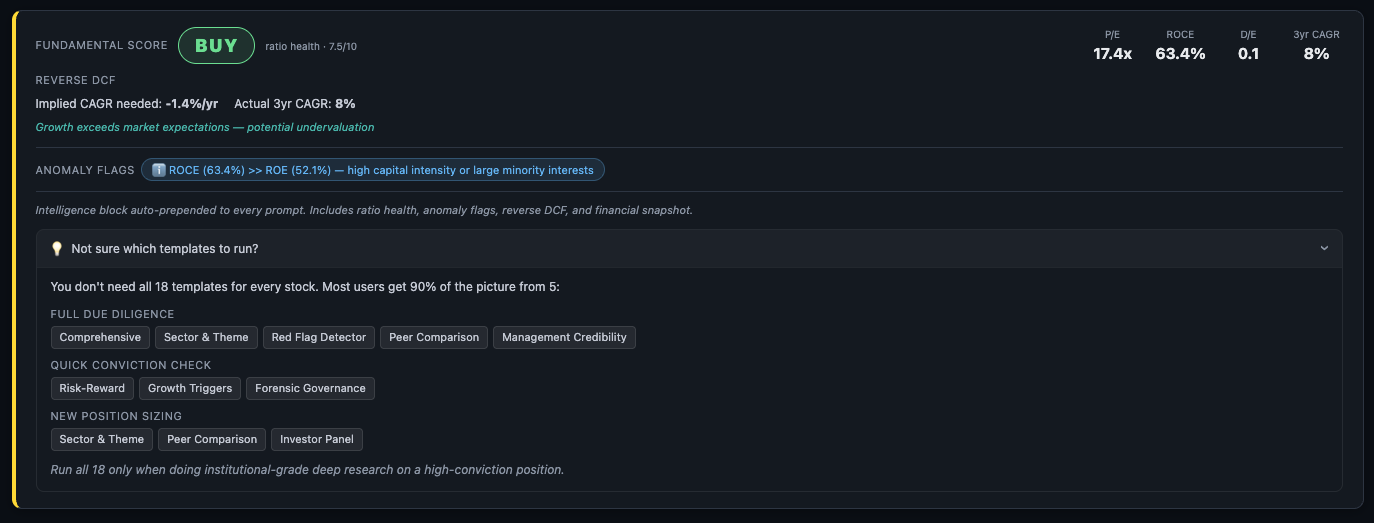Click the "Not sure which templates to run?" header

(165, 249)
